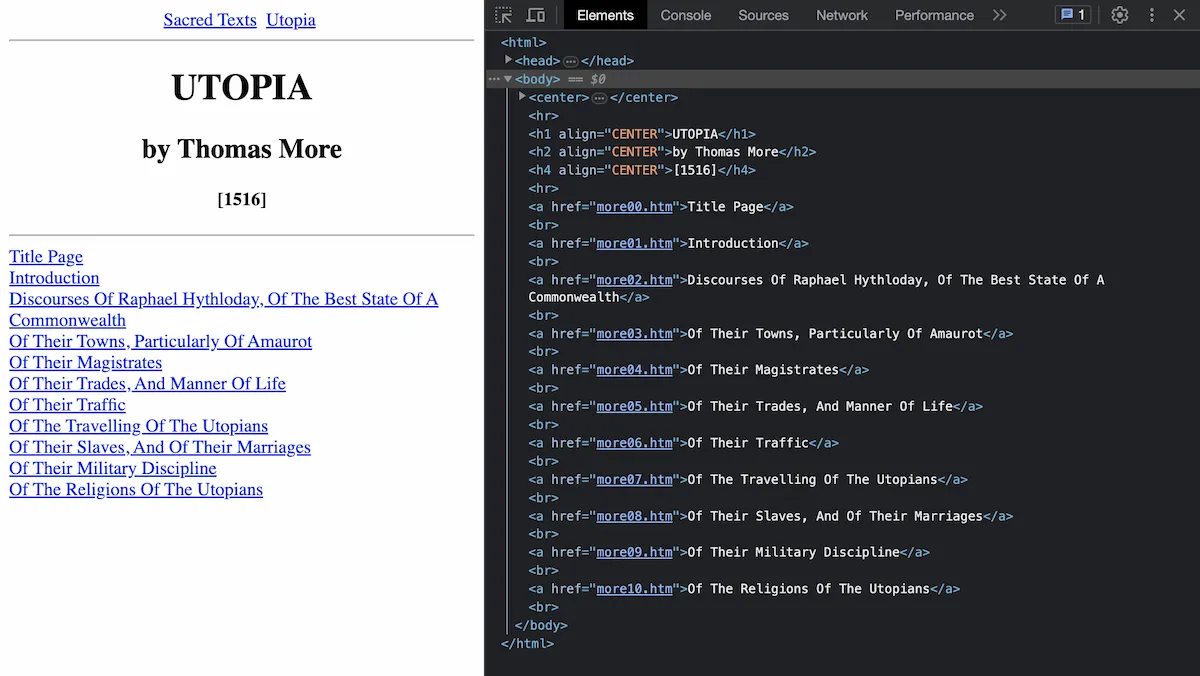The width and height of the screenshot is (1200, 676).
Task: Open Of Their Traffic page link
Action: tap(67, 404)
